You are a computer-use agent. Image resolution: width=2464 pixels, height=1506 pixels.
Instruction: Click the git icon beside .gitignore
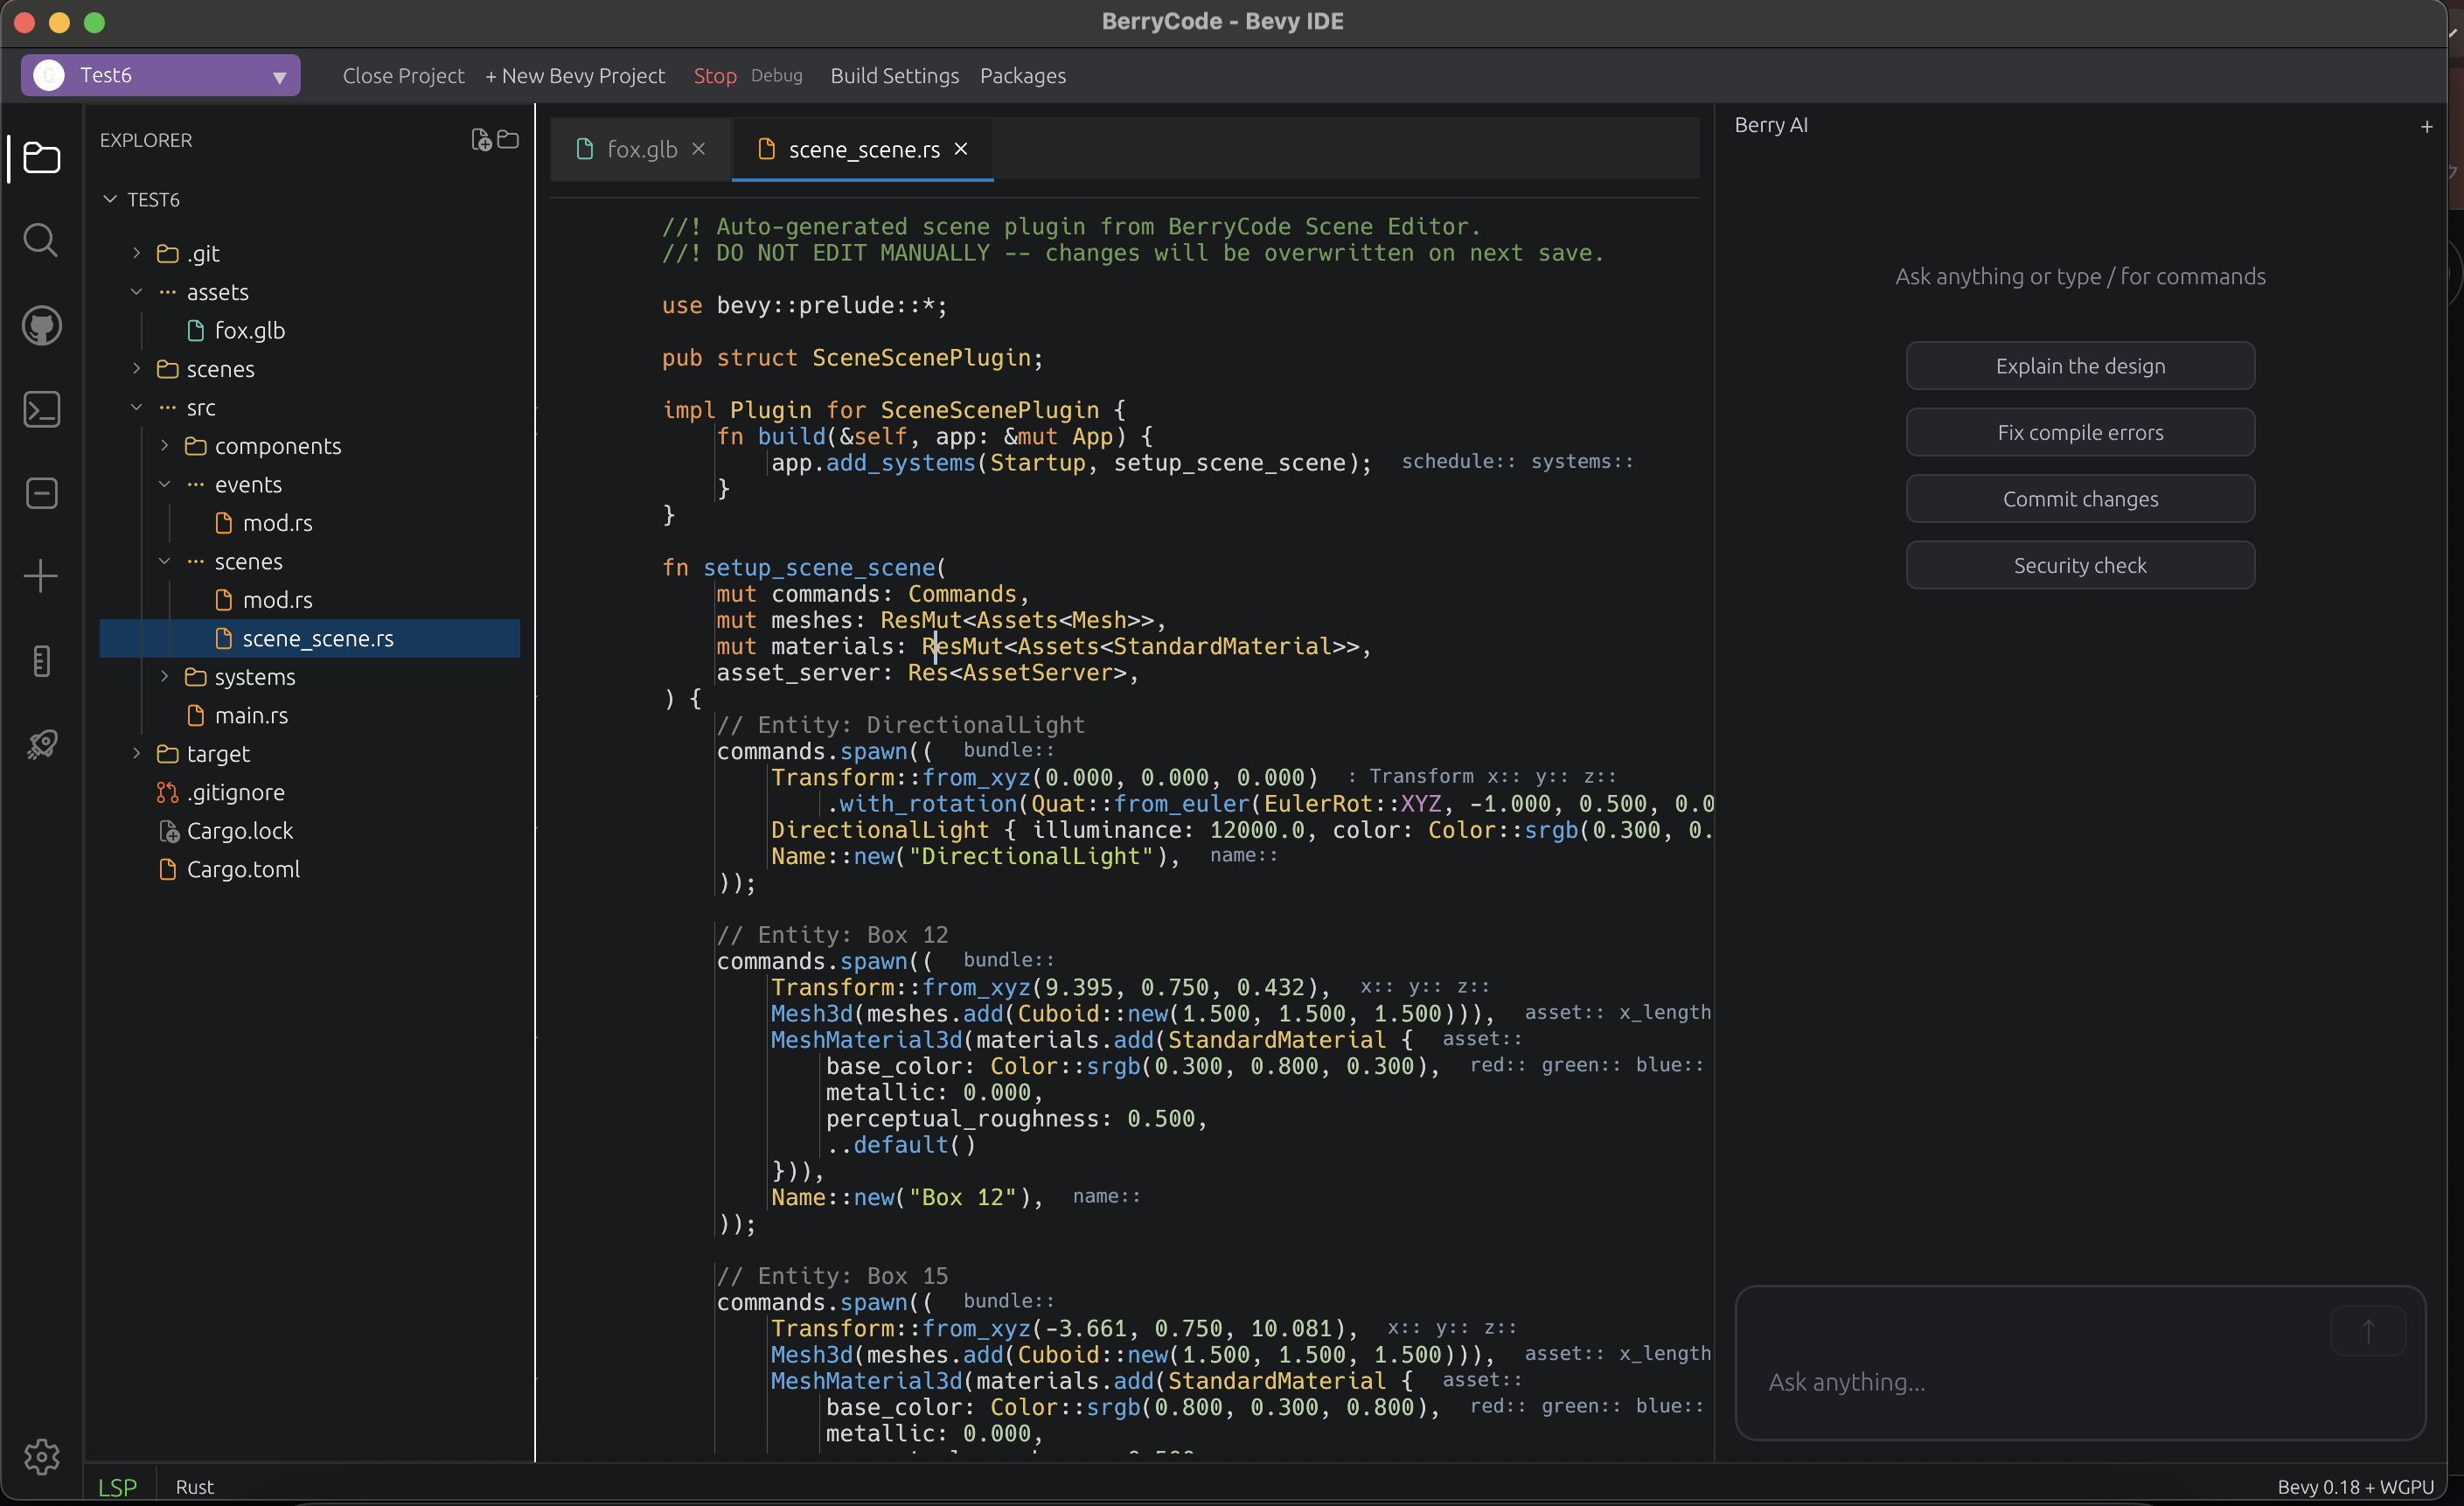click(167, 792)
